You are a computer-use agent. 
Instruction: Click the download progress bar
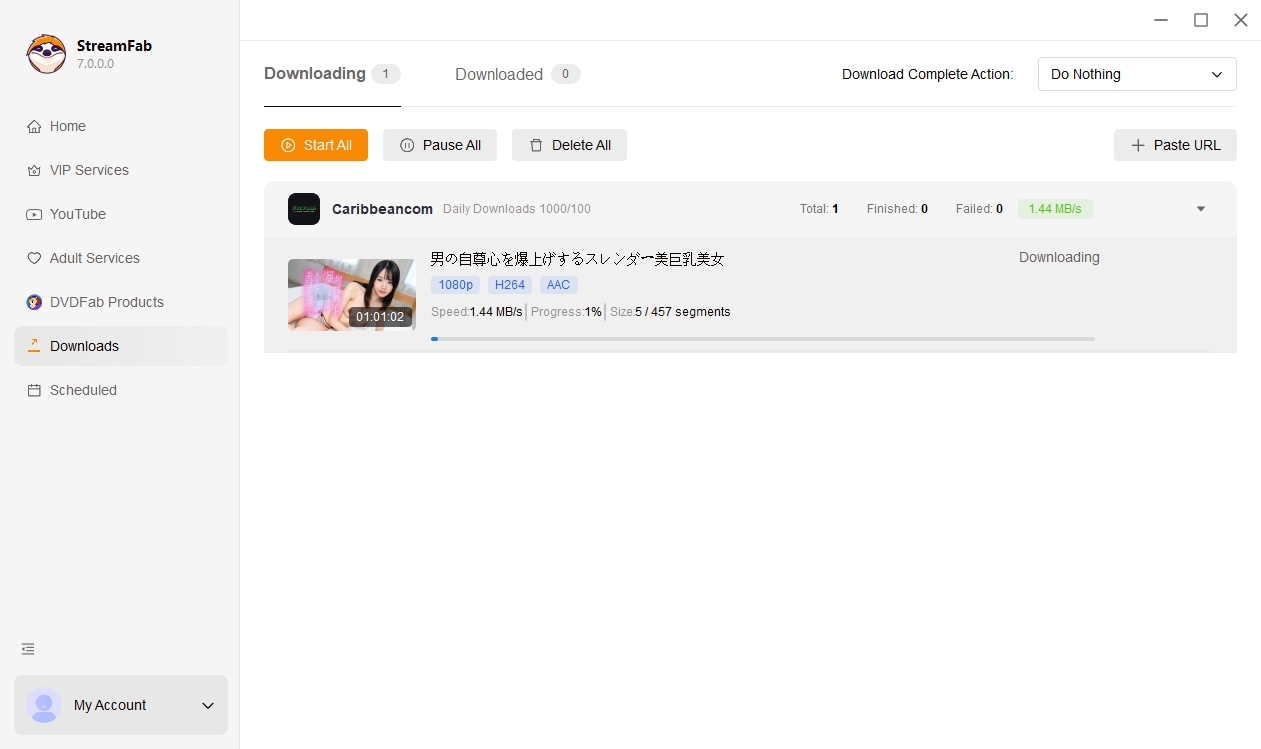click(763, 339)
